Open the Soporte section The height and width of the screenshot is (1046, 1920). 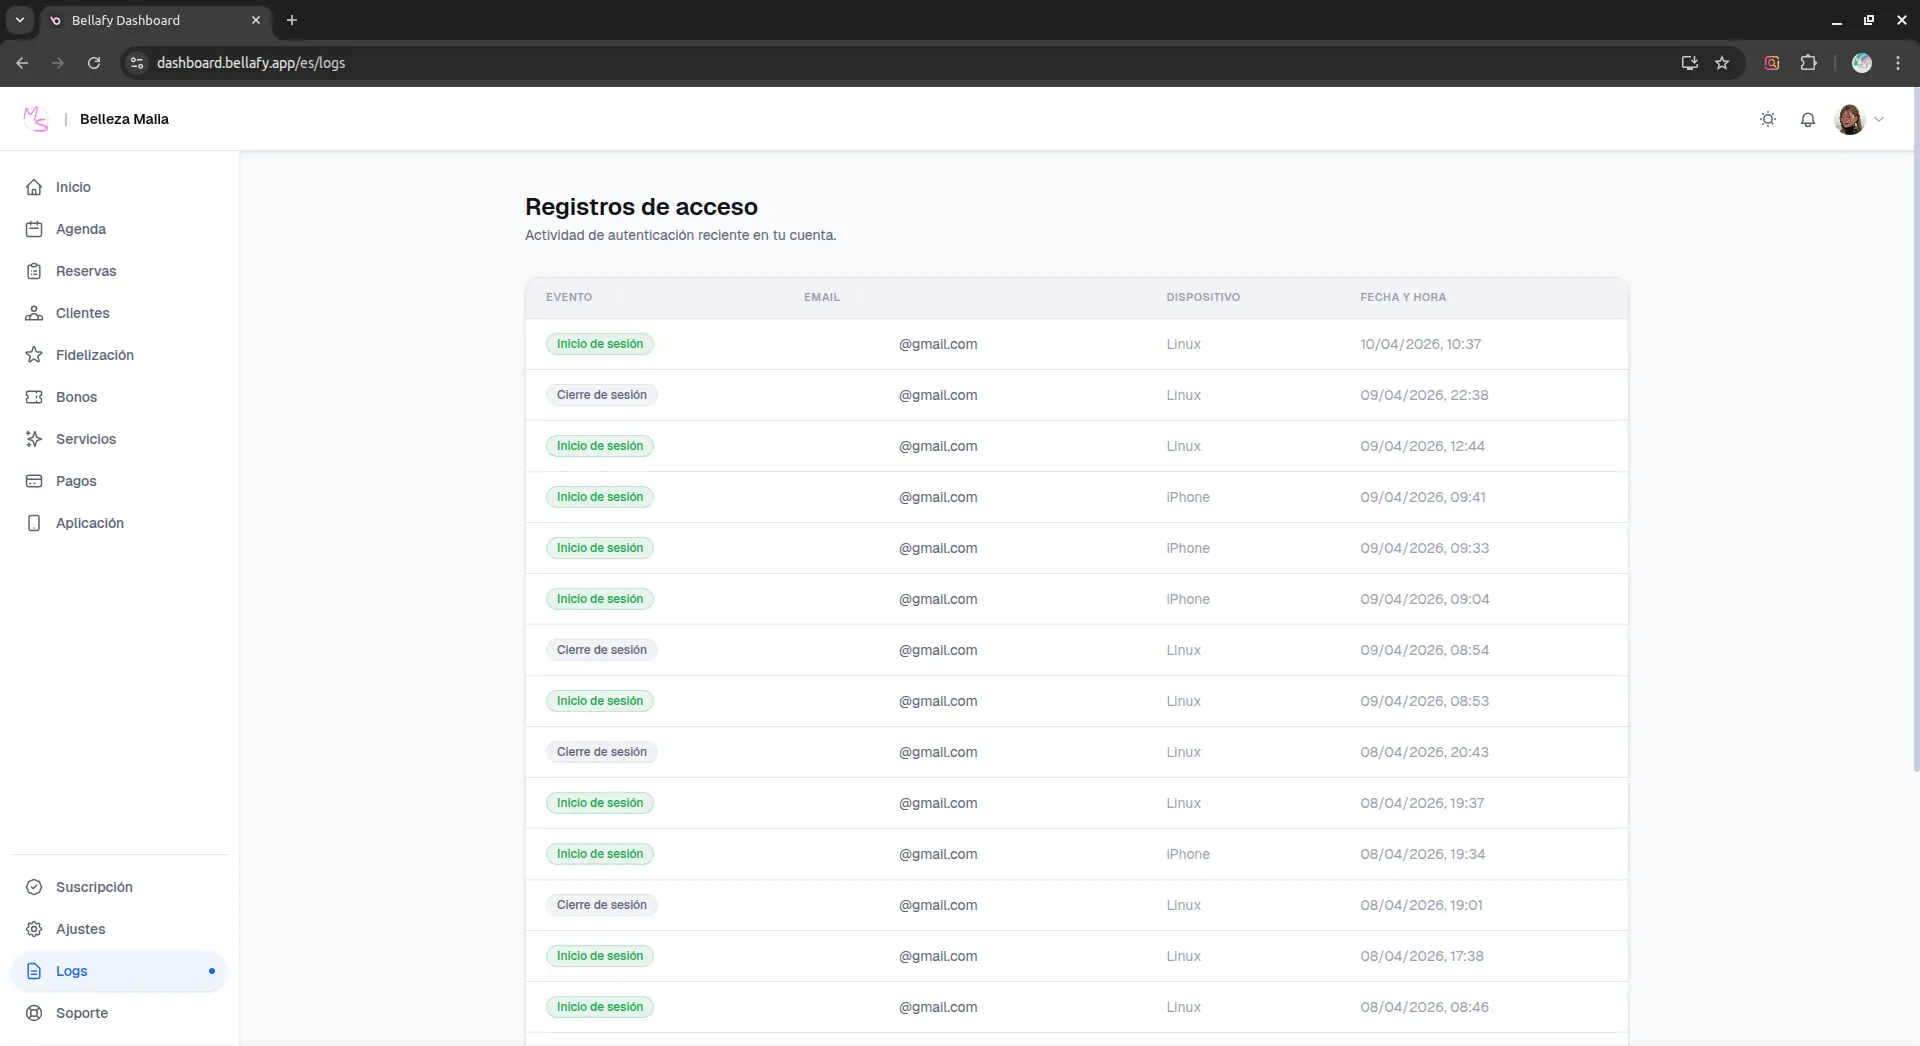82,1013
